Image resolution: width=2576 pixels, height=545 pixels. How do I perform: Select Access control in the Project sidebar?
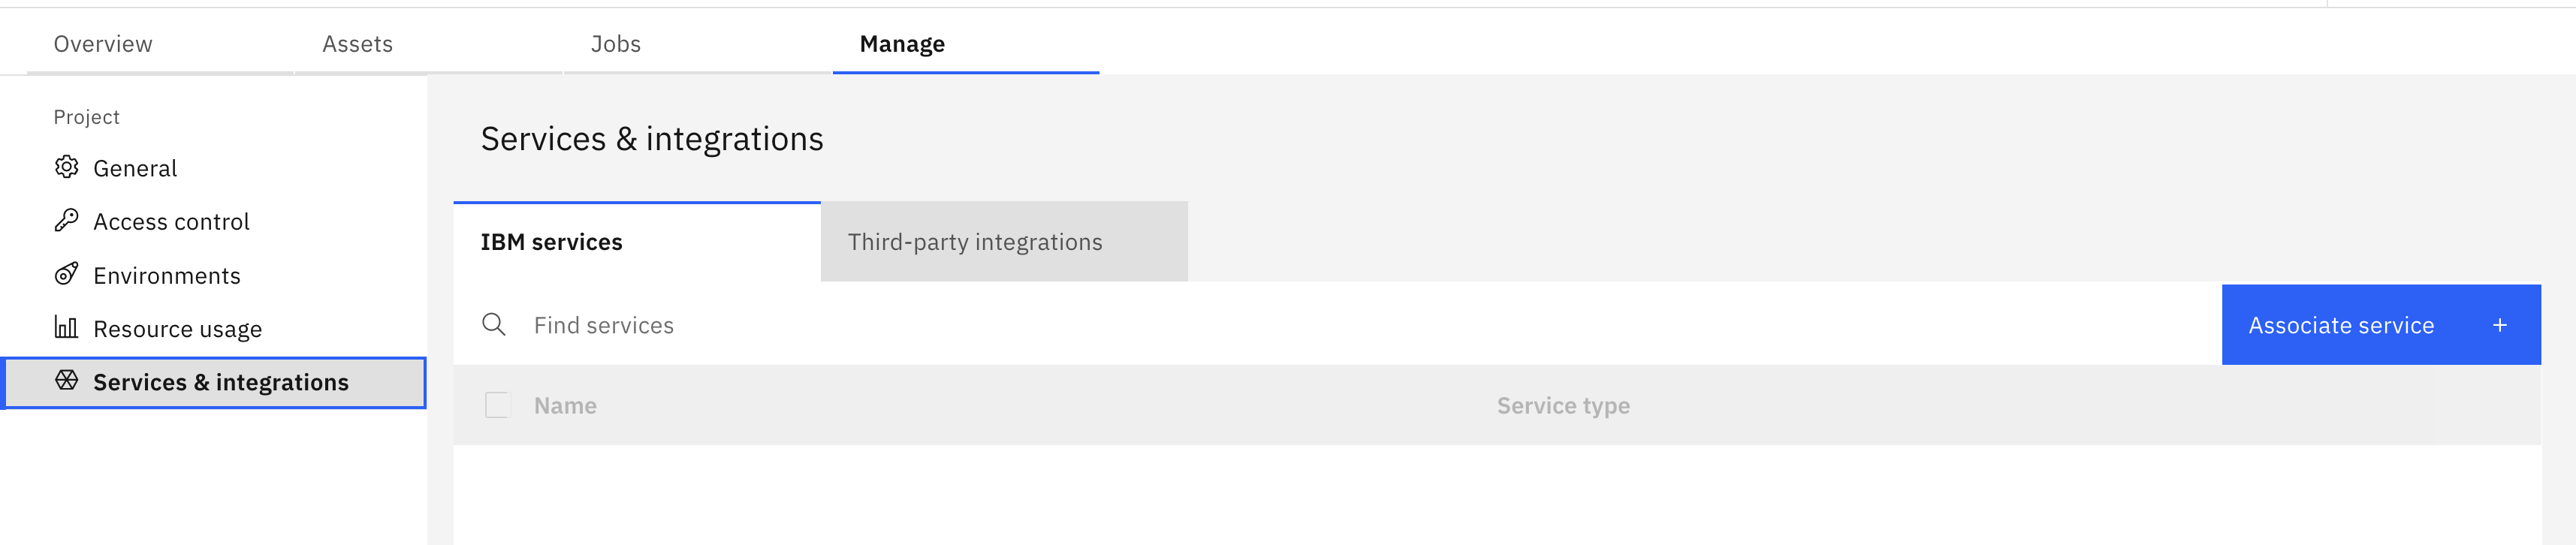[171, 221]
